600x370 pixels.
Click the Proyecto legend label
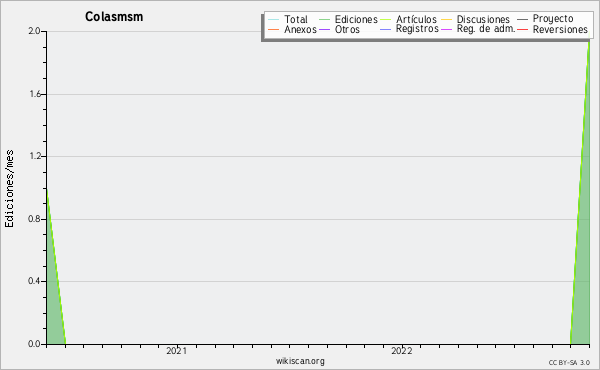pyautogui.click(x=553, y=19)
